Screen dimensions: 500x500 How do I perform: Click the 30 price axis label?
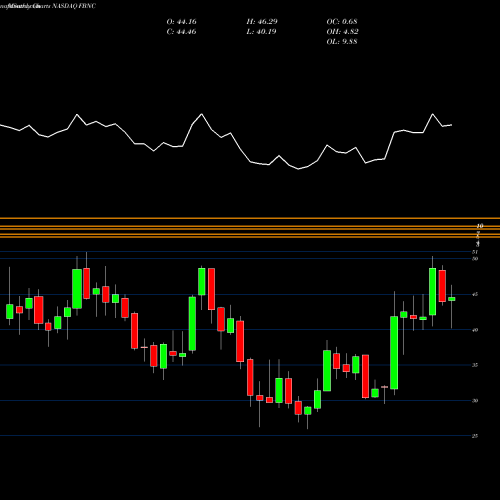[x=475, y=400]
